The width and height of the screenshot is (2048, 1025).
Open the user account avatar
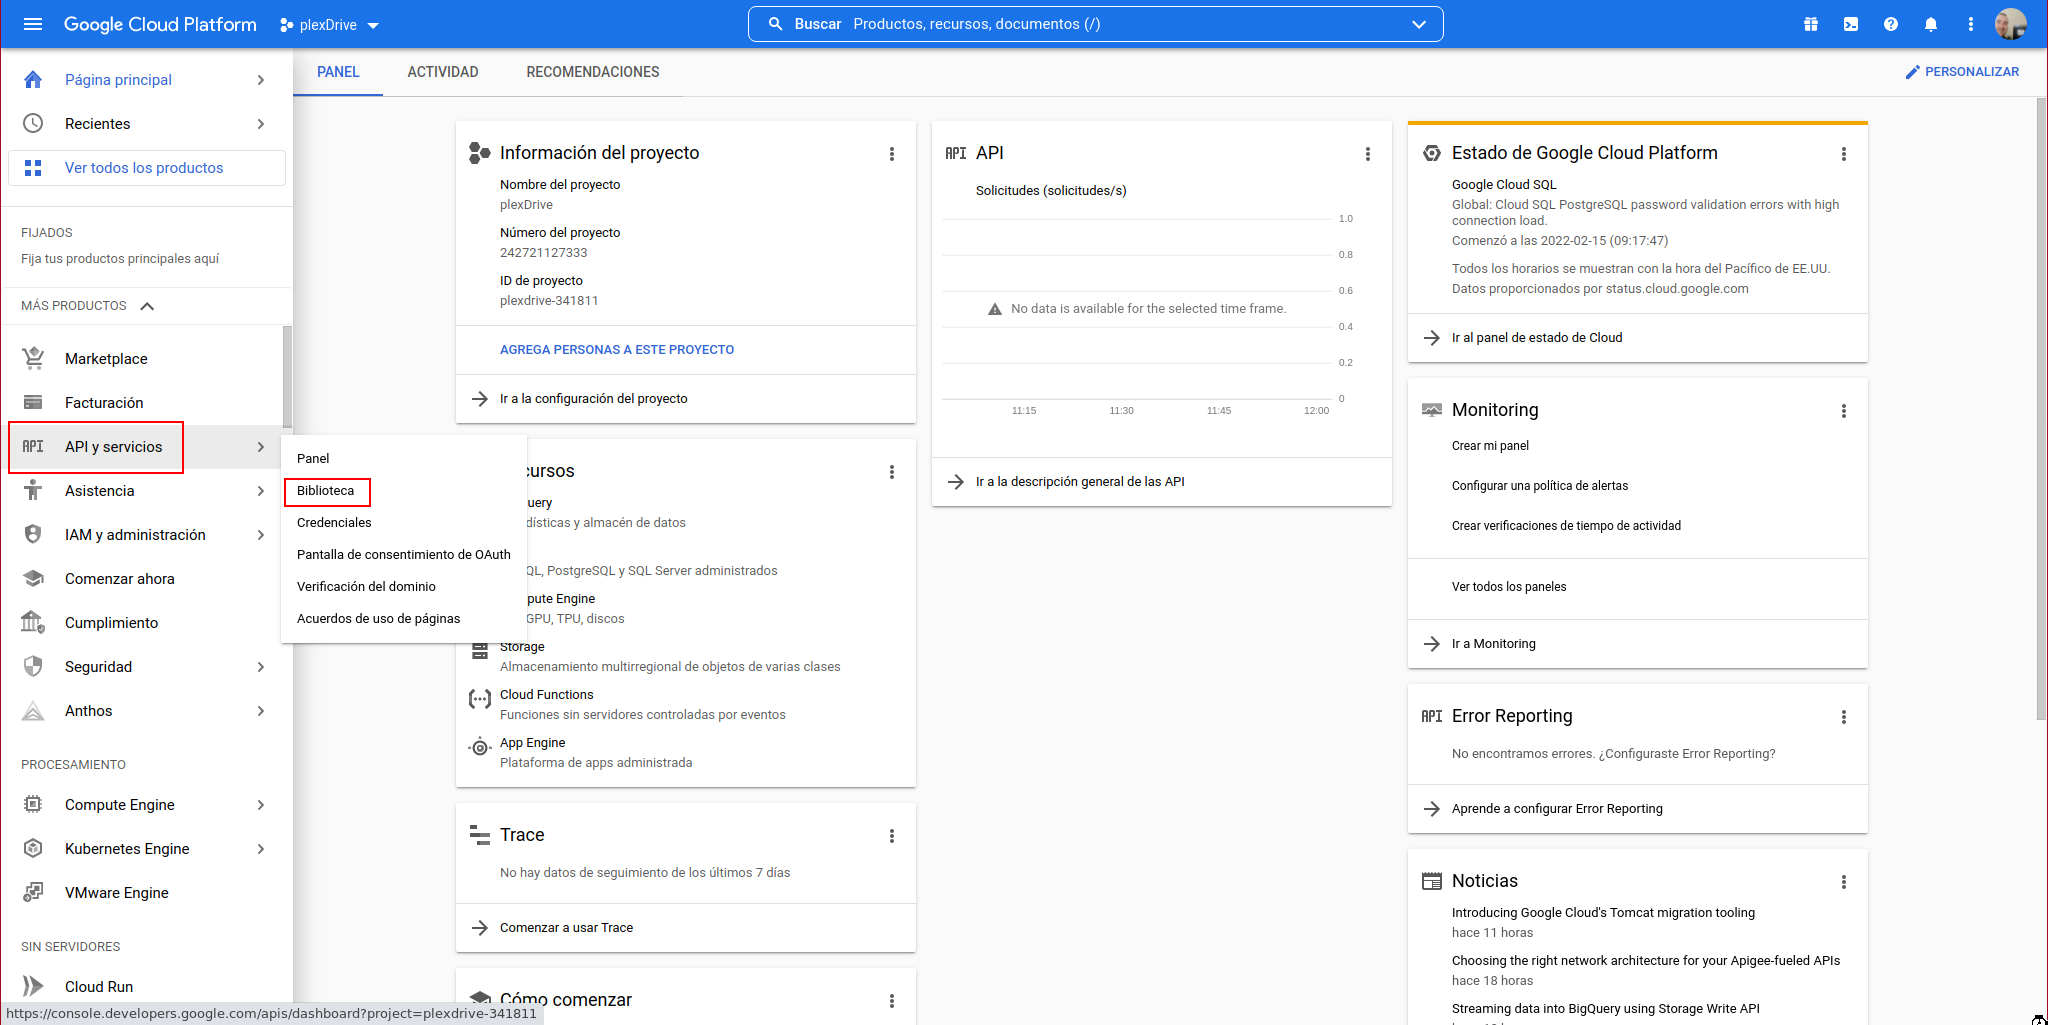2010,24
